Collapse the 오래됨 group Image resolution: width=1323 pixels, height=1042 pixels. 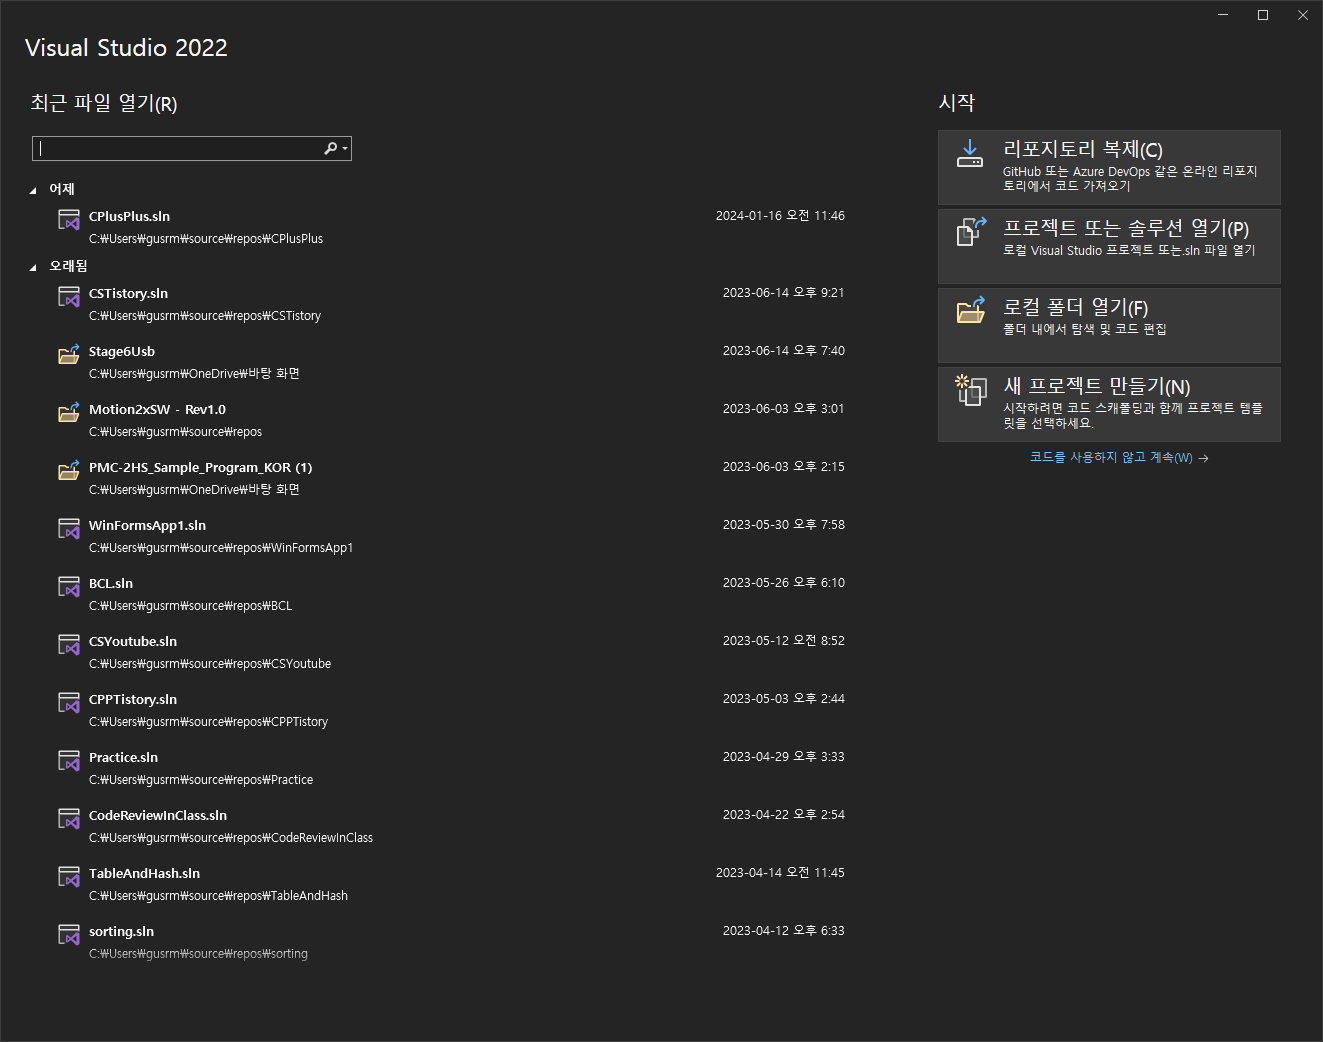tap(33, 267)
